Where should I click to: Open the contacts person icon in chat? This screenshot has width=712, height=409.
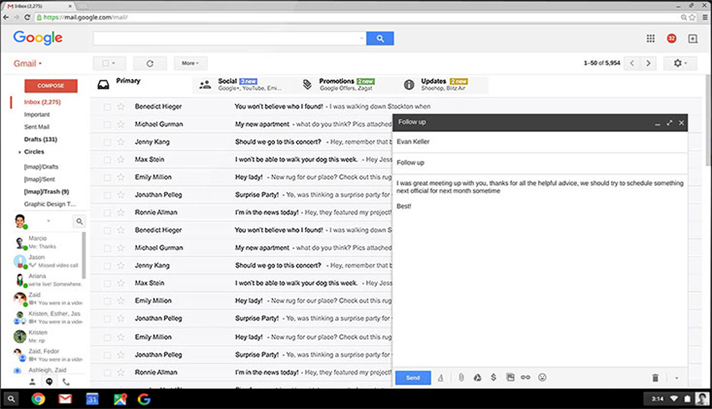[x=32, y=382]
